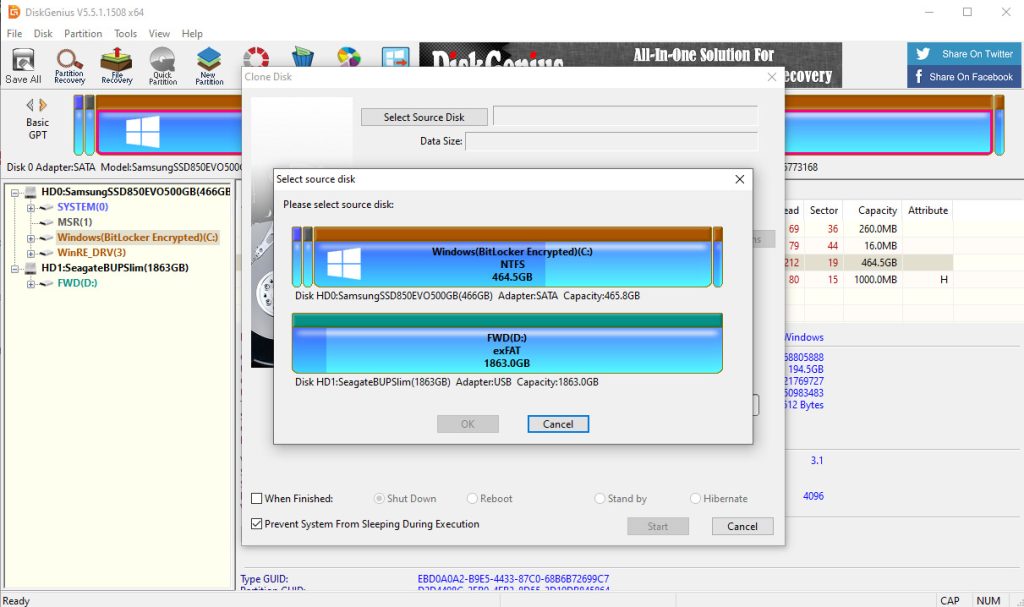Uncheck Prevent System From Sleeping option

[257, 524]
